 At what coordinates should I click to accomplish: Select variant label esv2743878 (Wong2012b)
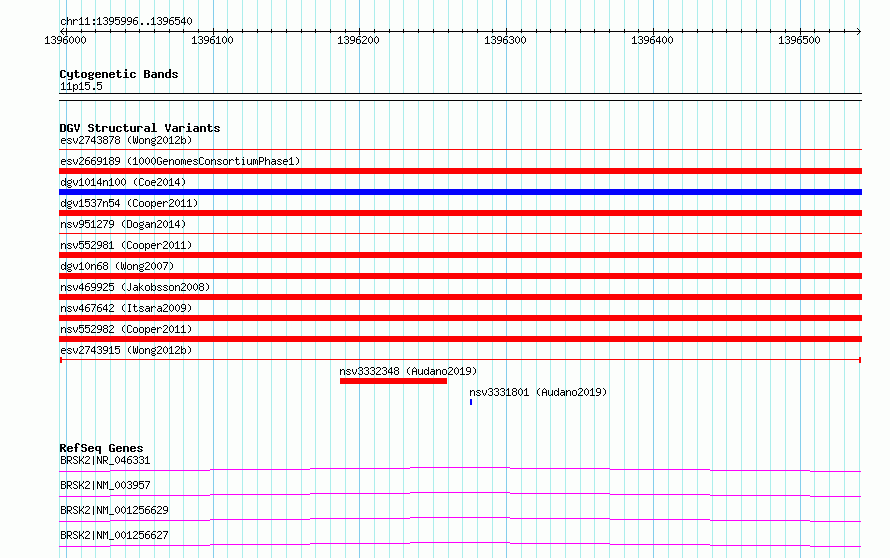[126, 140]
